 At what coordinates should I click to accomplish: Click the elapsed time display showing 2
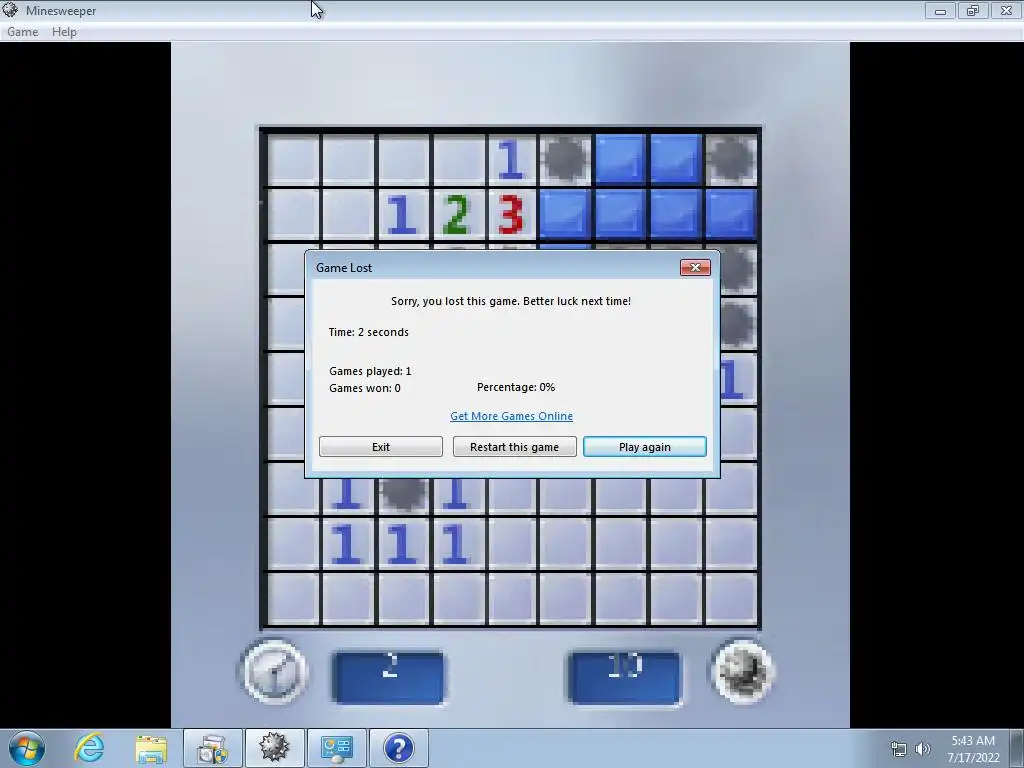click(389, 677)
